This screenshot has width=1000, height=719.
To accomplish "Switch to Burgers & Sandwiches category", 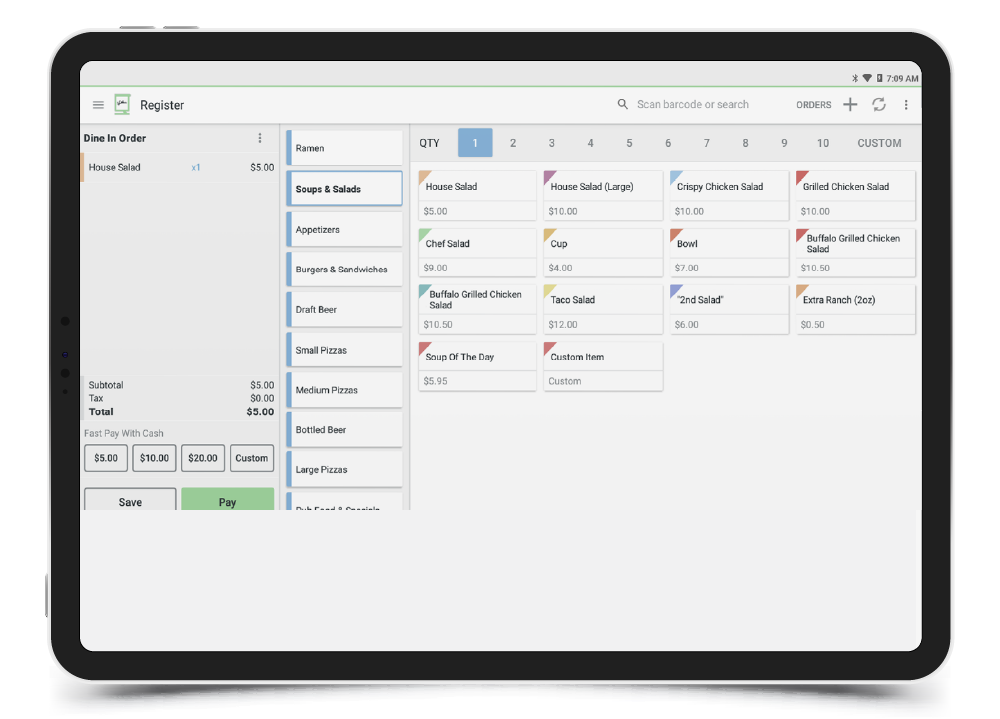I will pyautogui.click(x=345, y=269).
